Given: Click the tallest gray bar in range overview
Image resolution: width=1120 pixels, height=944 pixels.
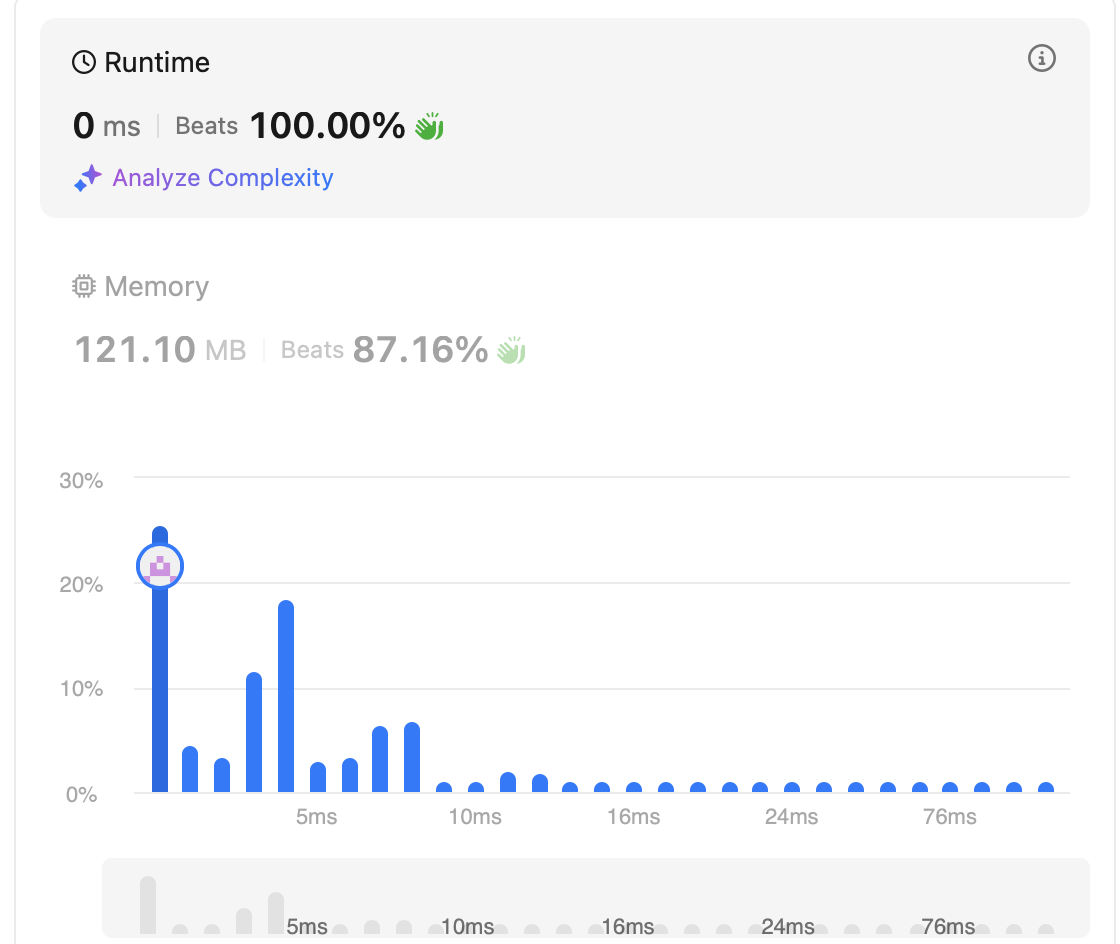Looking at the screenshot, I should coord(148,904).
